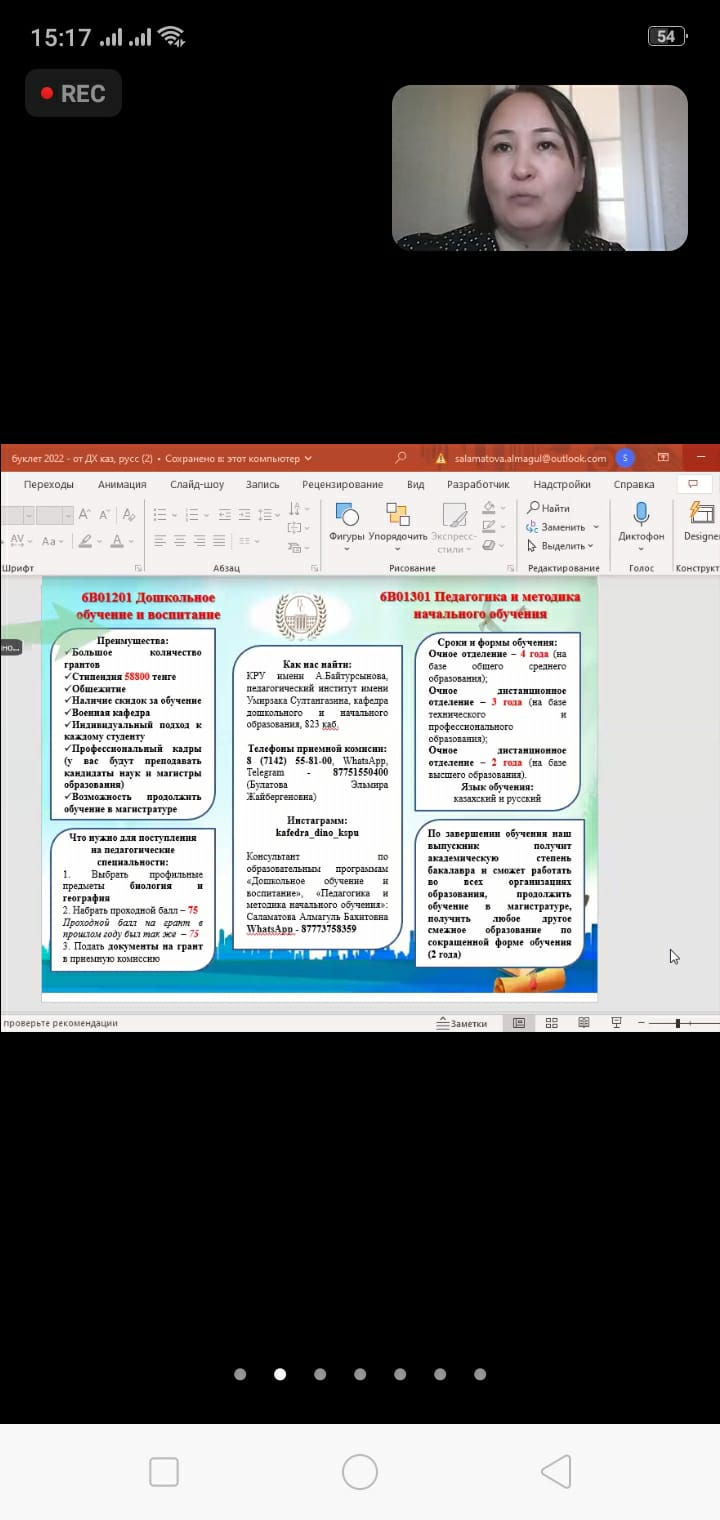Open the Заменить dropdown arrow
Image resolution: width=720 pixels, height=1520 pixels.
(596, 527)
